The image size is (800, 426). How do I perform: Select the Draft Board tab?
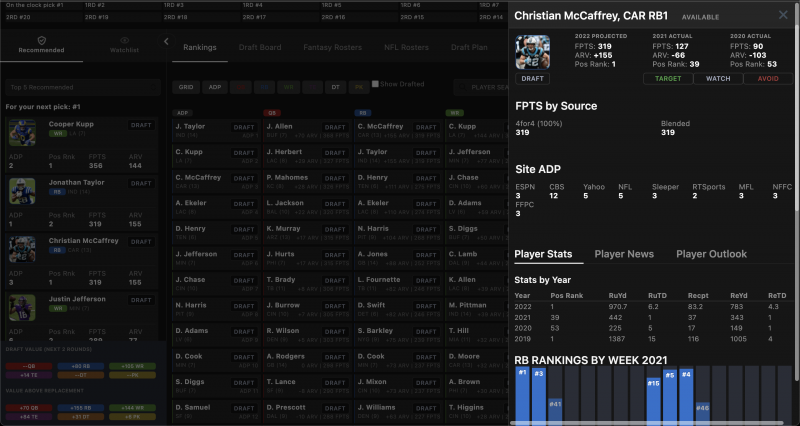(x=260, y=47)
